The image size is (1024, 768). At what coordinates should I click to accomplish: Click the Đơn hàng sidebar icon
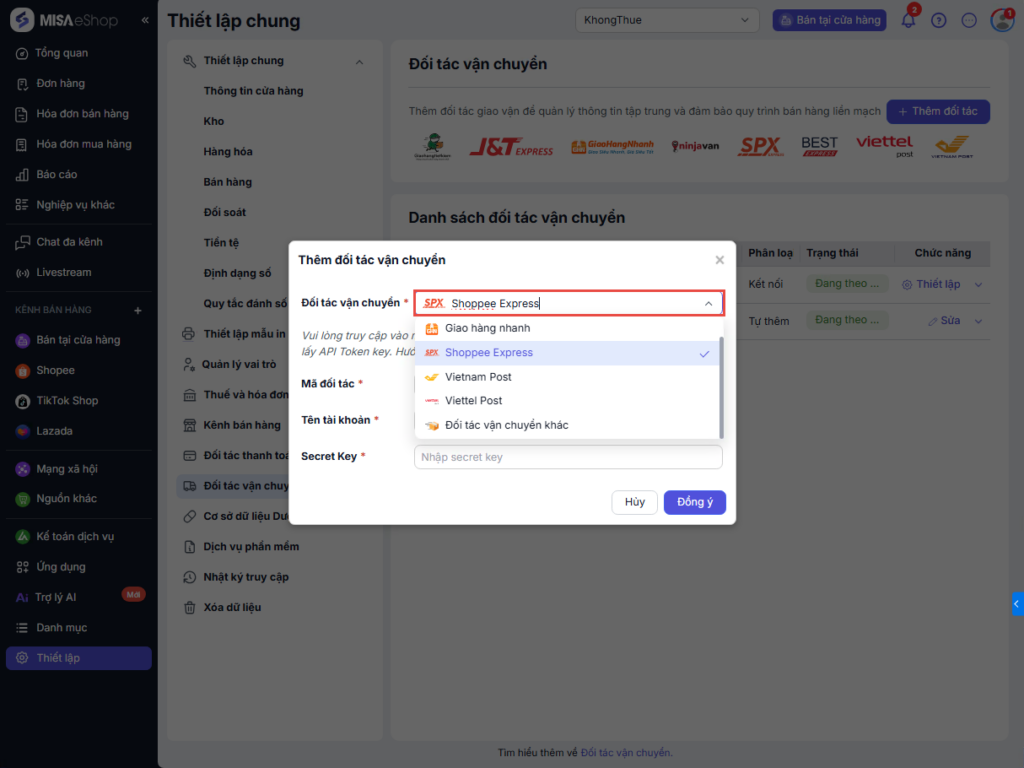click(x=22, y=84)
